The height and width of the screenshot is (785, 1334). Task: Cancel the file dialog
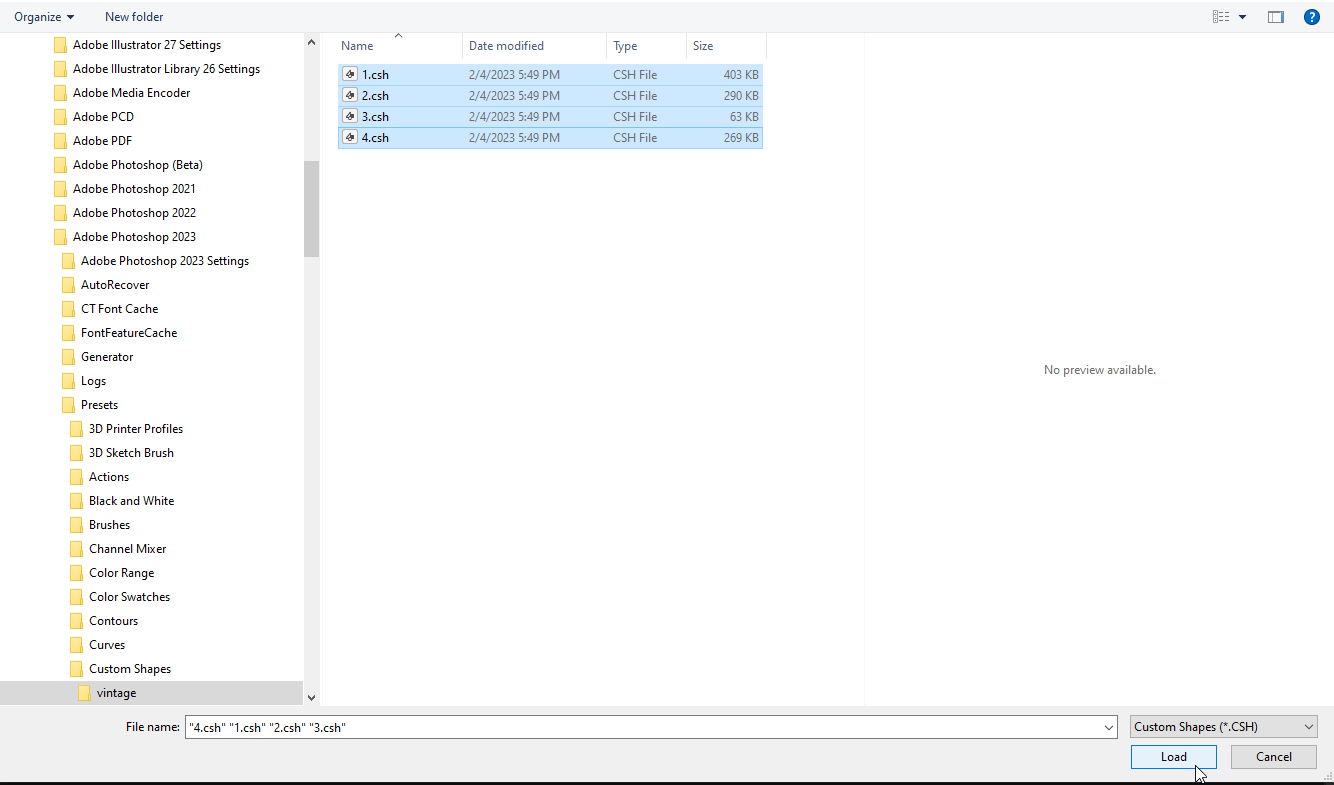[x=1273, y=756]
